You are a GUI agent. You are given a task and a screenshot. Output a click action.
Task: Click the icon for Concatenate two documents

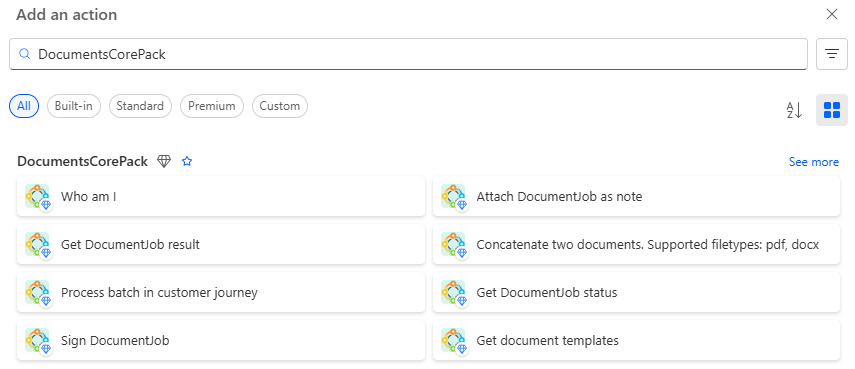coord(454,245)
